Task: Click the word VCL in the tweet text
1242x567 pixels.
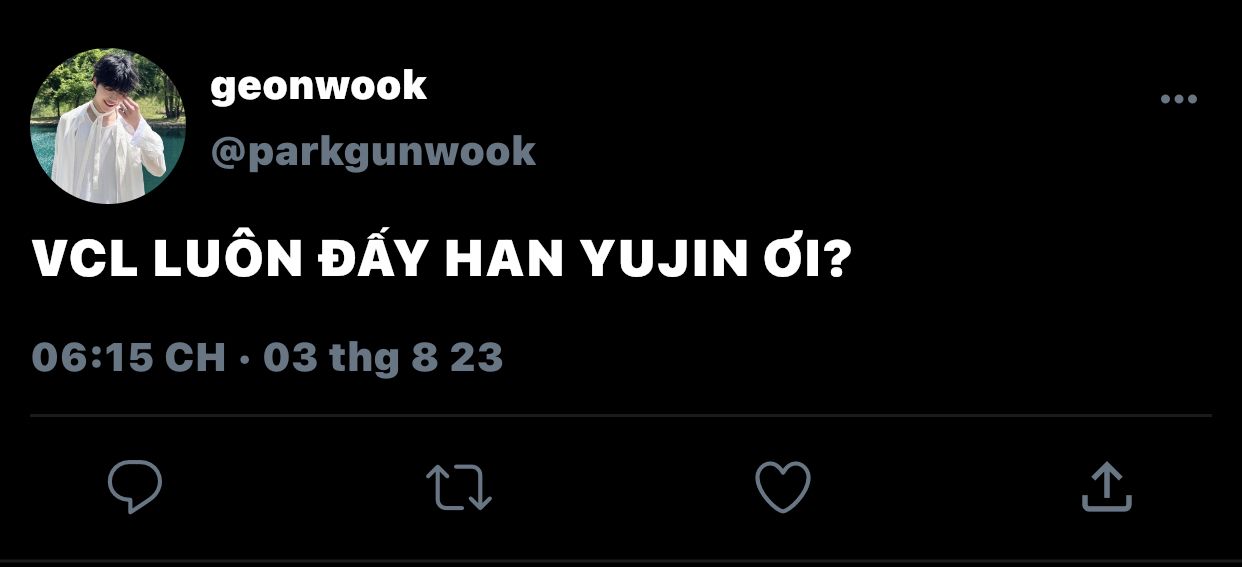Action: click(85, 261)
